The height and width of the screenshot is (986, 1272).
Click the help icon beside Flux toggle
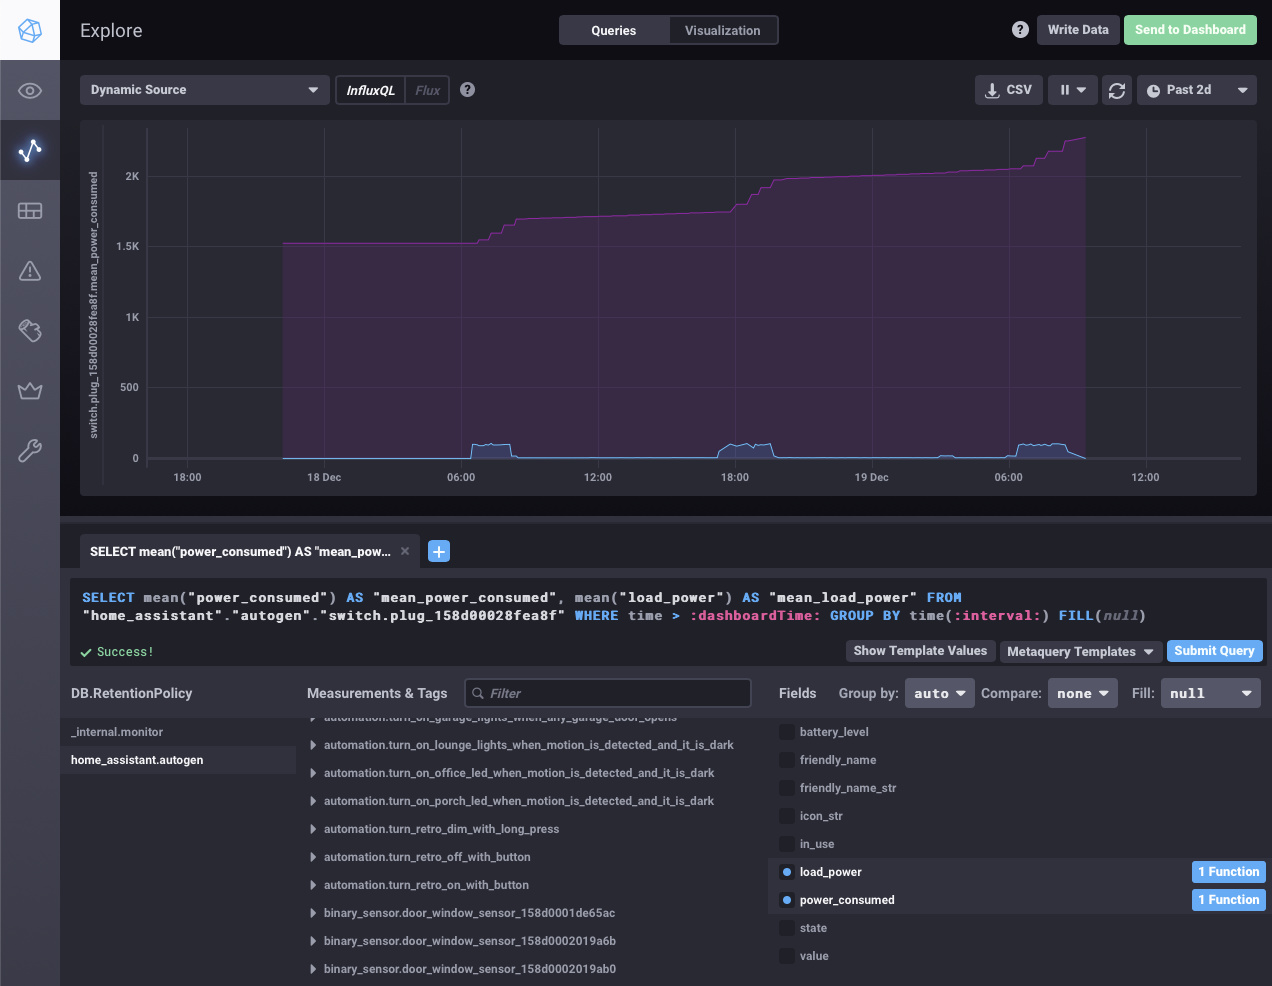pos(467,90)
